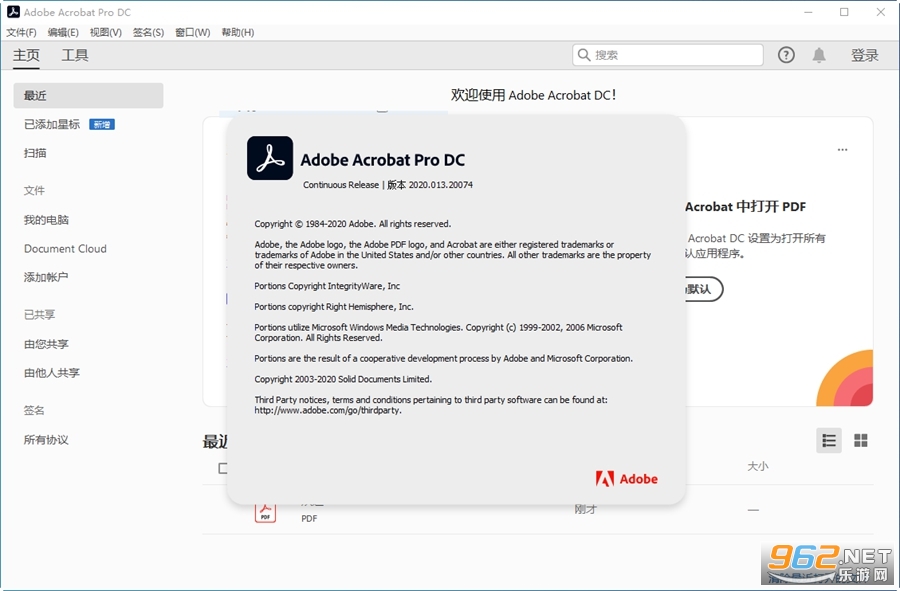Click the thirdparty URL in About dialog
Screen dimensions: 900x591
pos(328,410)
